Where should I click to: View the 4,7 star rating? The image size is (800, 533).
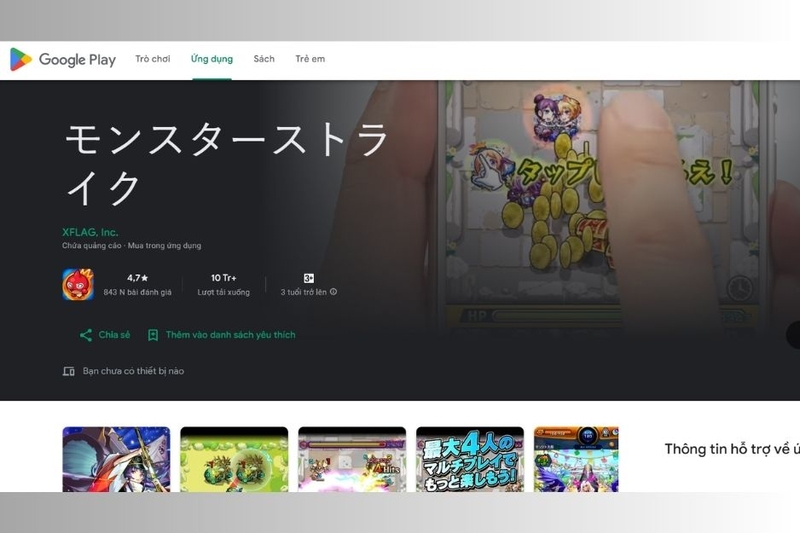(137, 278)
